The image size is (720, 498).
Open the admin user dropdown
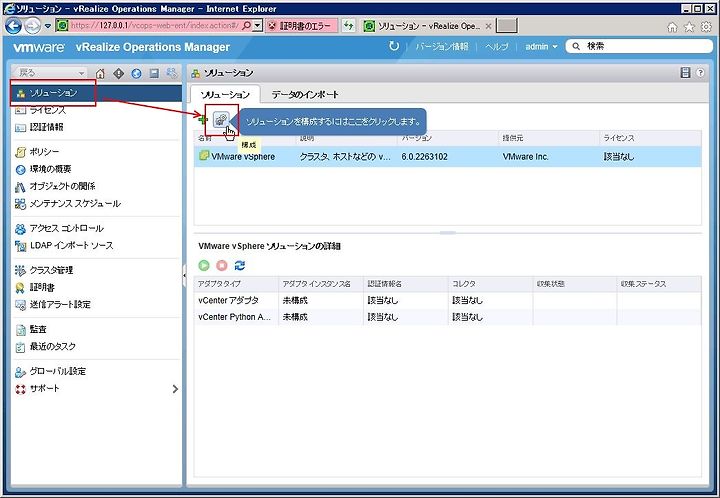[541, 46]
